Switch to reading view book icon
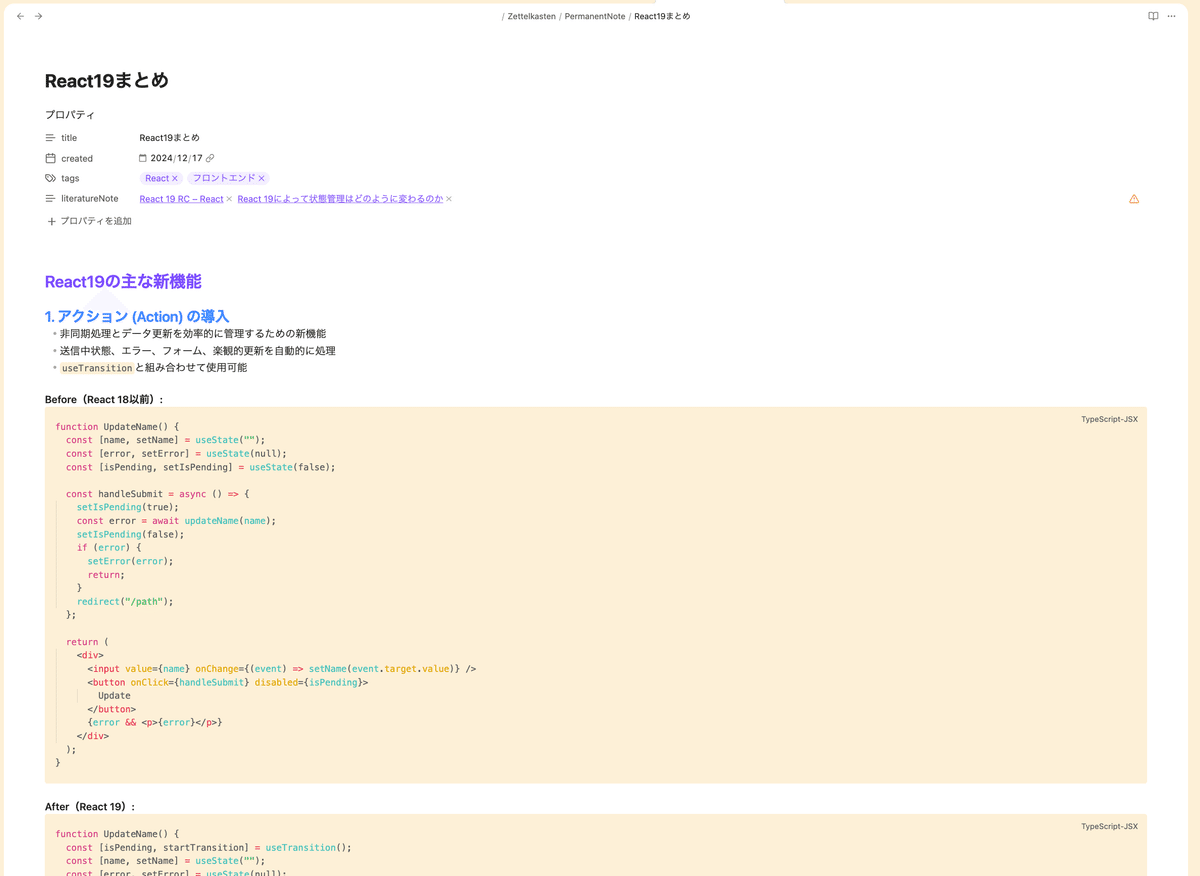This screenshot has width=1200, height=876. click(1153, 16)
